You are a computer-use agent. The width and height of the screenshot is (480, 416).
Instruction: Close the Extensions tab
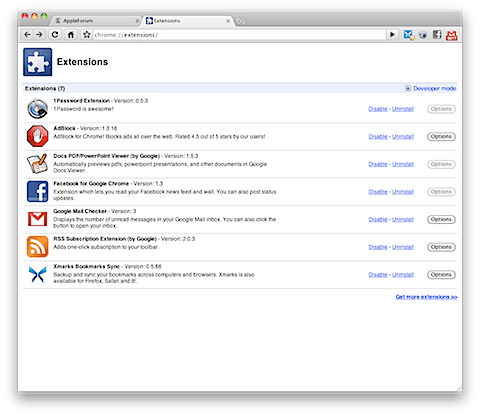coord(228,21)
